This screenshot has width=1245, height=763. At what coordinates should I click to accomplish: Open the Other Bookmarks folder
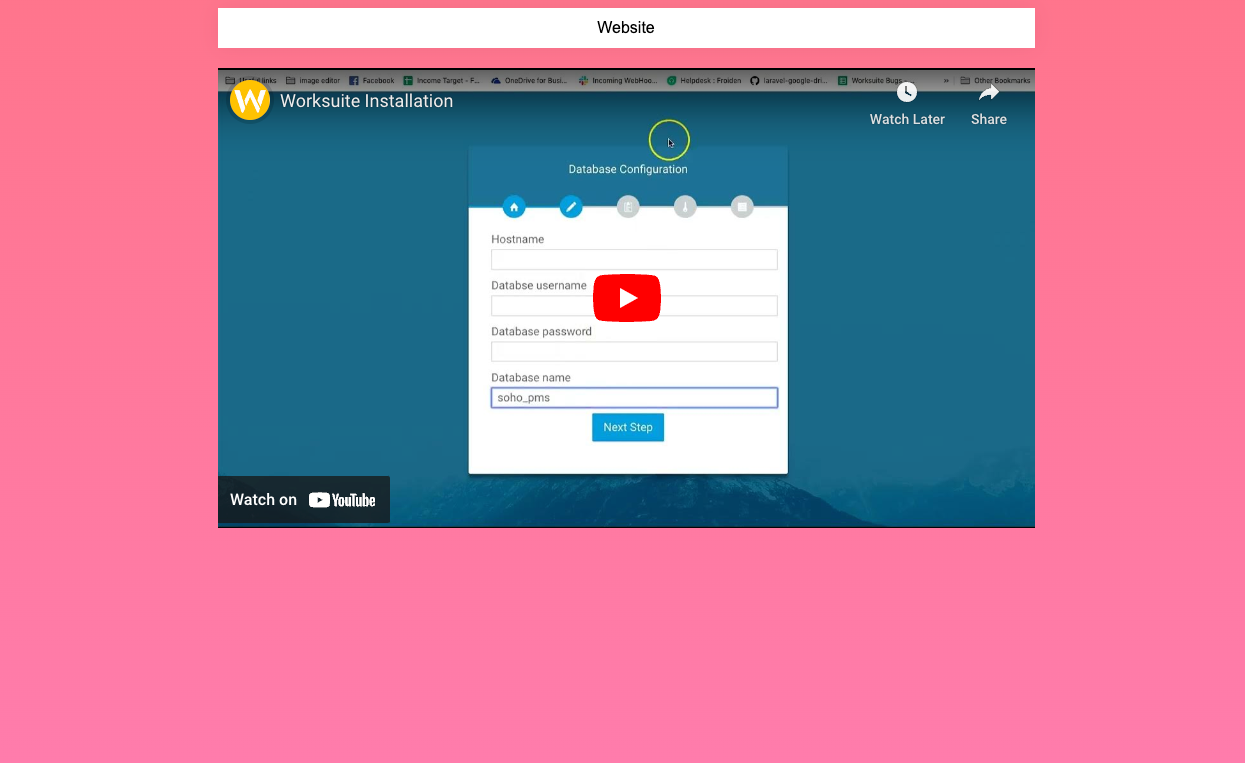point(995,80)
